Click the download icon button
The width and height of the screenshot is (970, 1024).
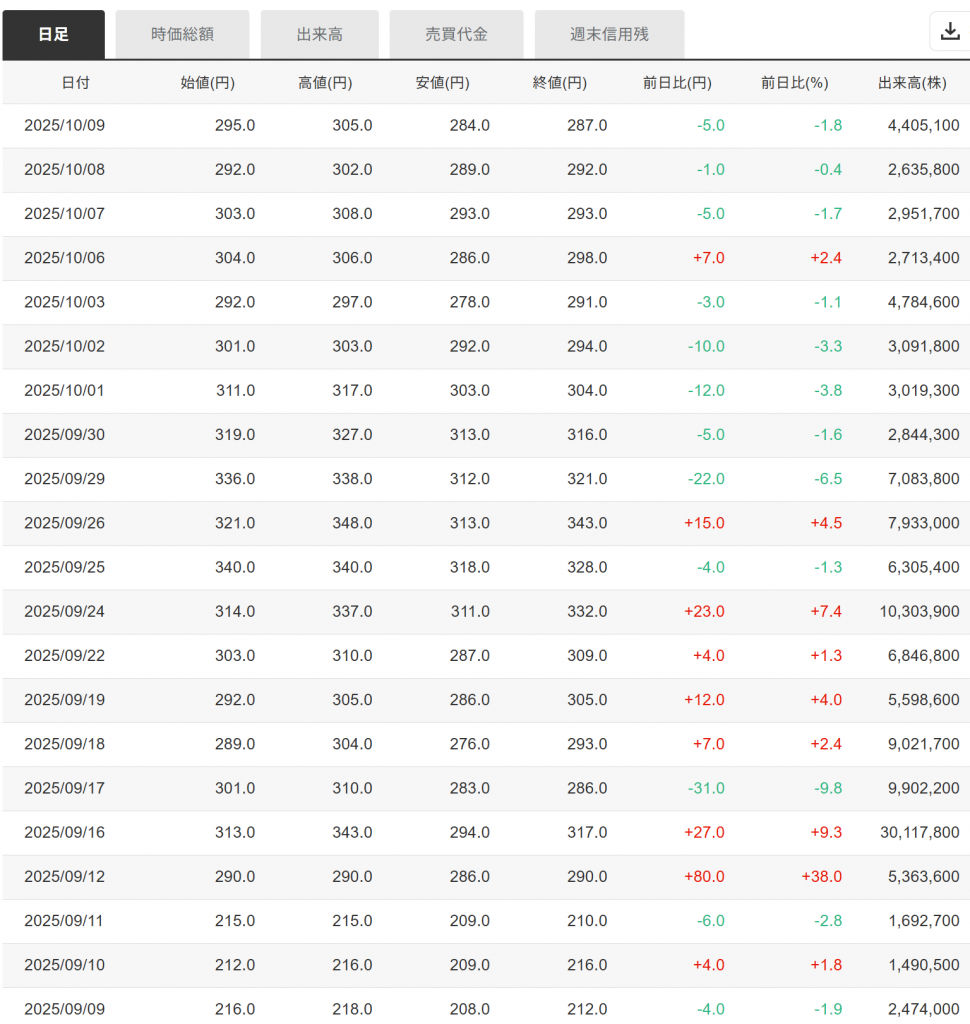(949, 32)
